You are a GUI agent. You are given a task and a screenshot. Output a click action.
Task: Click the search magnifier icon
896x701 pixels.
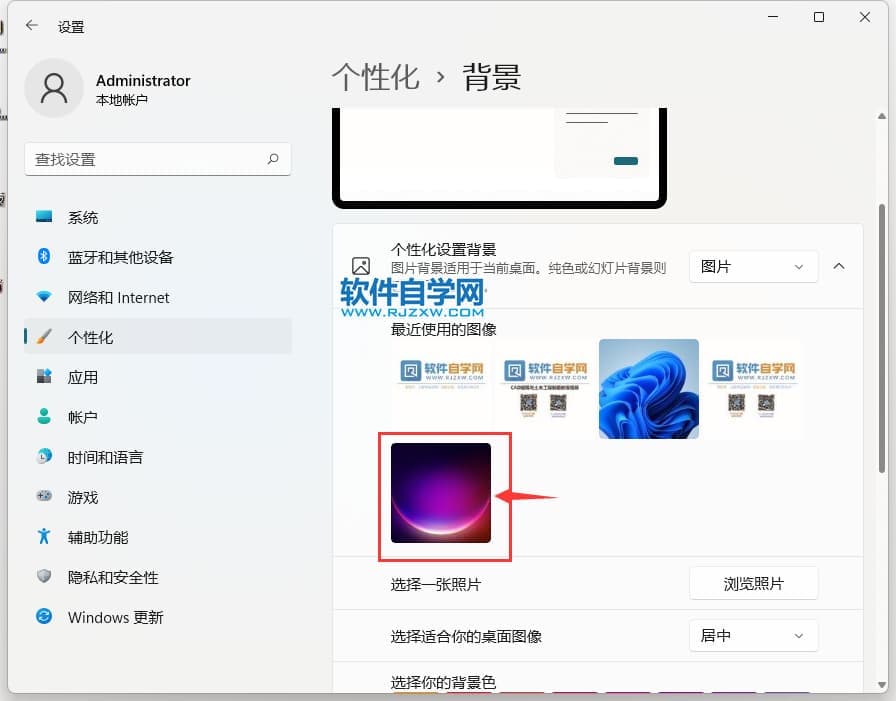(x=273, y=159)
